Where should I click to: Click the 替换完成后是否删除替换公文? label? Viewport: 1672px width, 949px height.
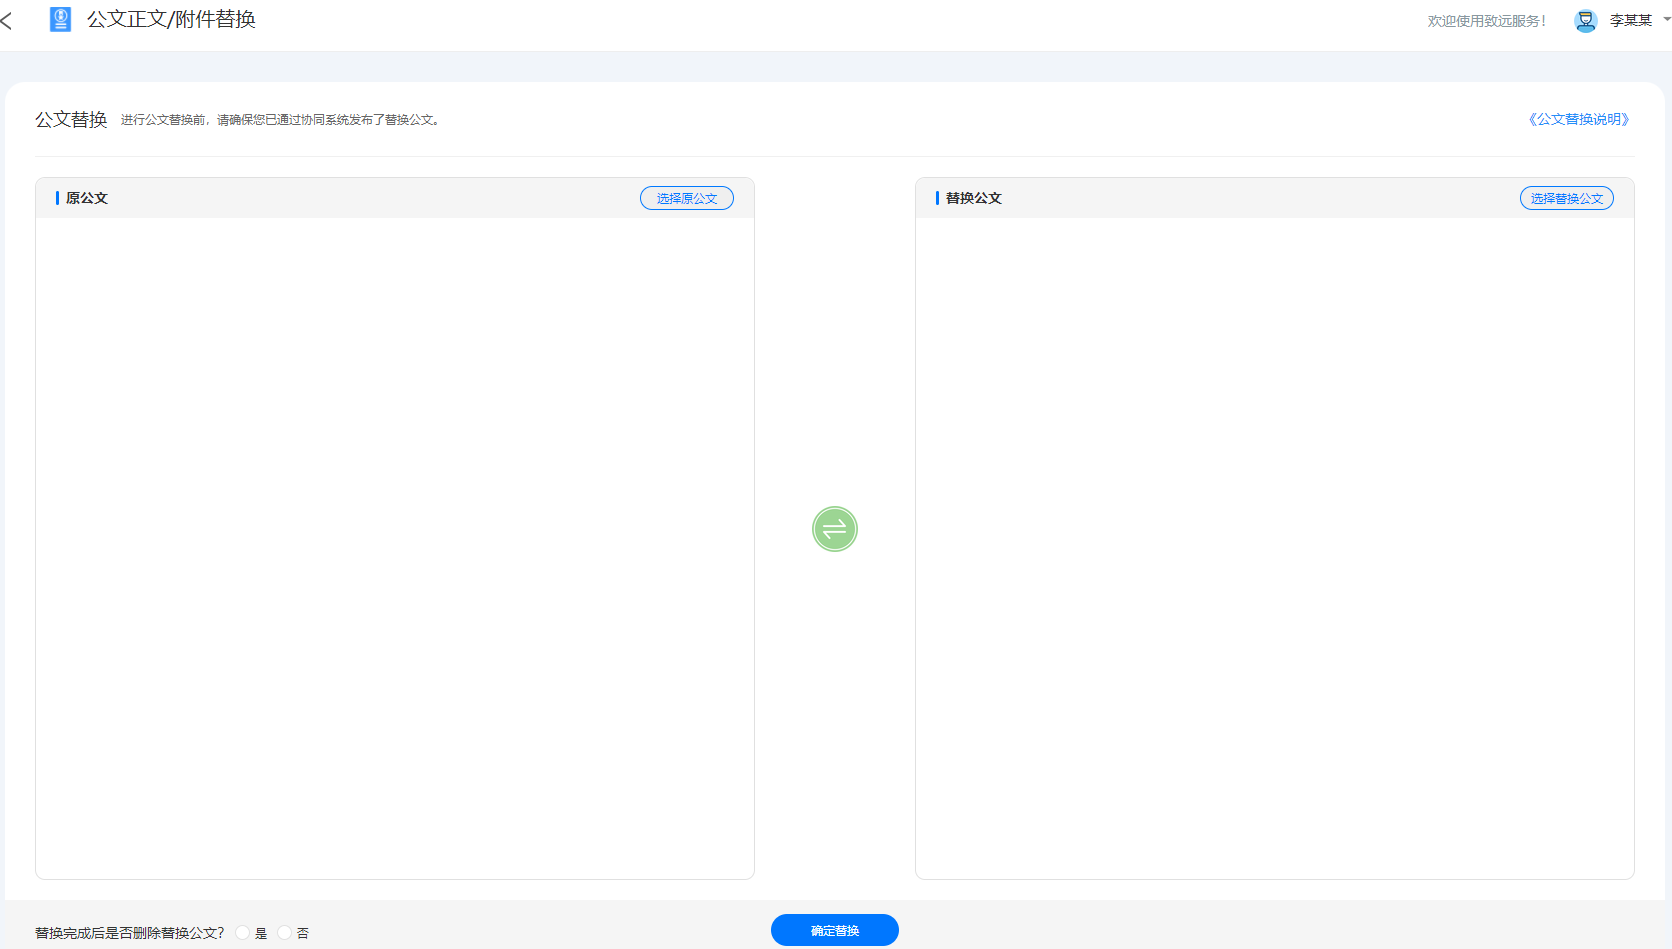[130, 933]
